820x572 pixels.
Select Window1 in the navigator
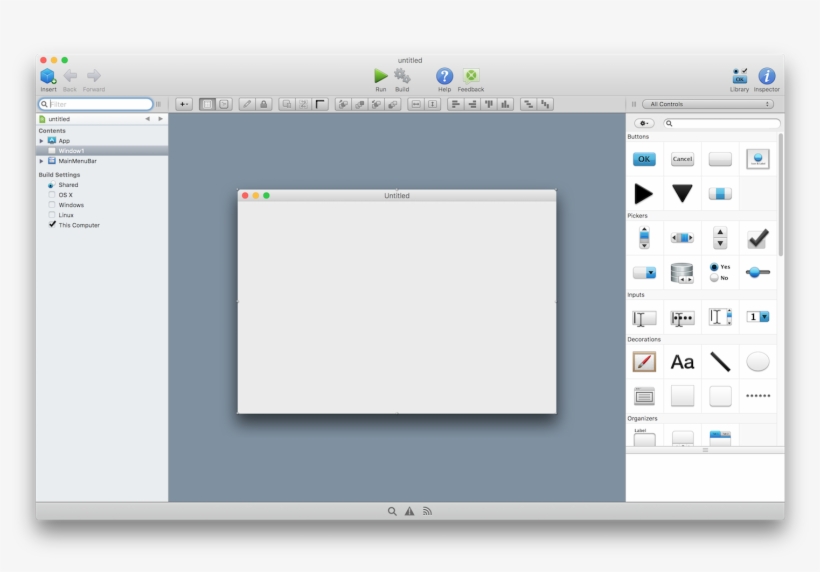click(71, 151)
